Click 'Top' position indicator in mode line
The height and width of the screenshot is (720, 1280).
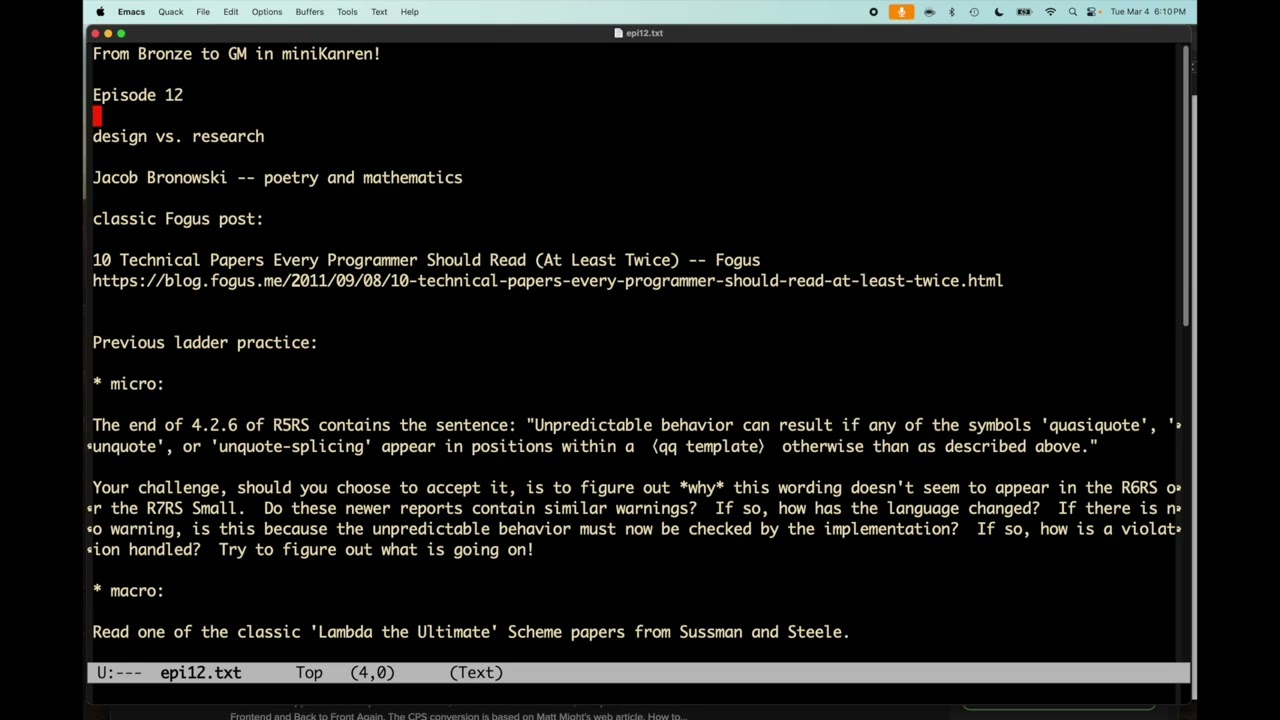[309, 673]
